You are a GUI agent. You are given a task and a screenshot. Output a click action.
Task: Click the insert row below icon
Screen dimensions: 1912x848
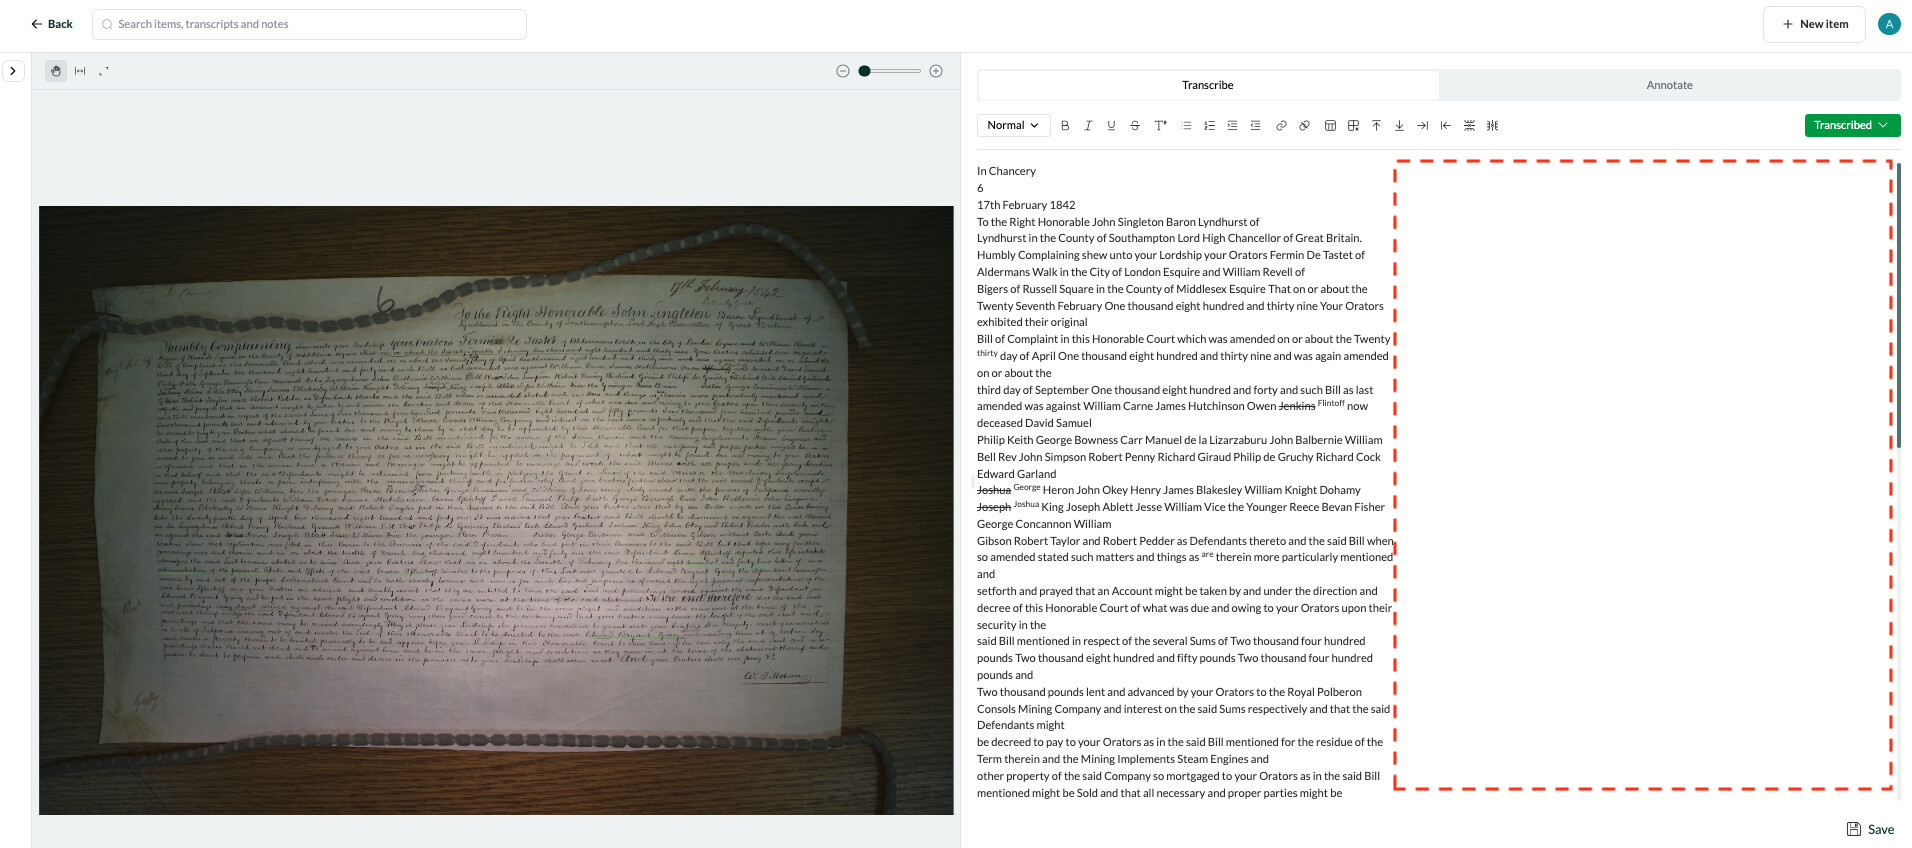[x=1399, y=125]
